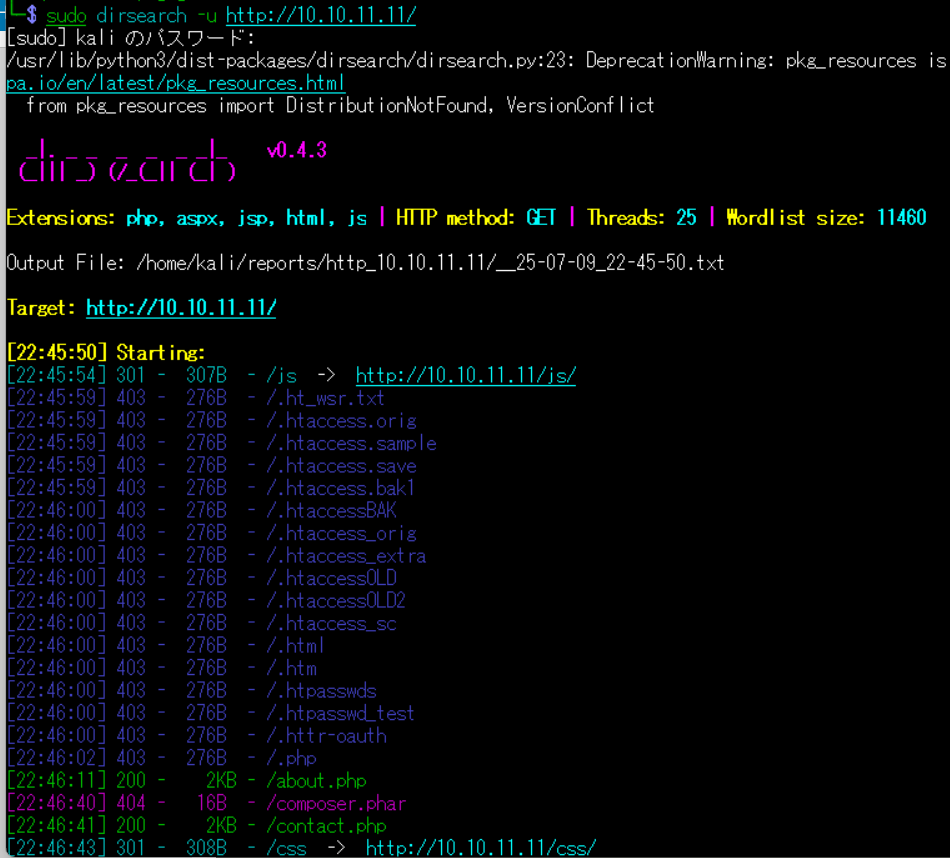Click the Threads value 25
The height and width of the screenshot is (858, 950).
click(684, 218)
